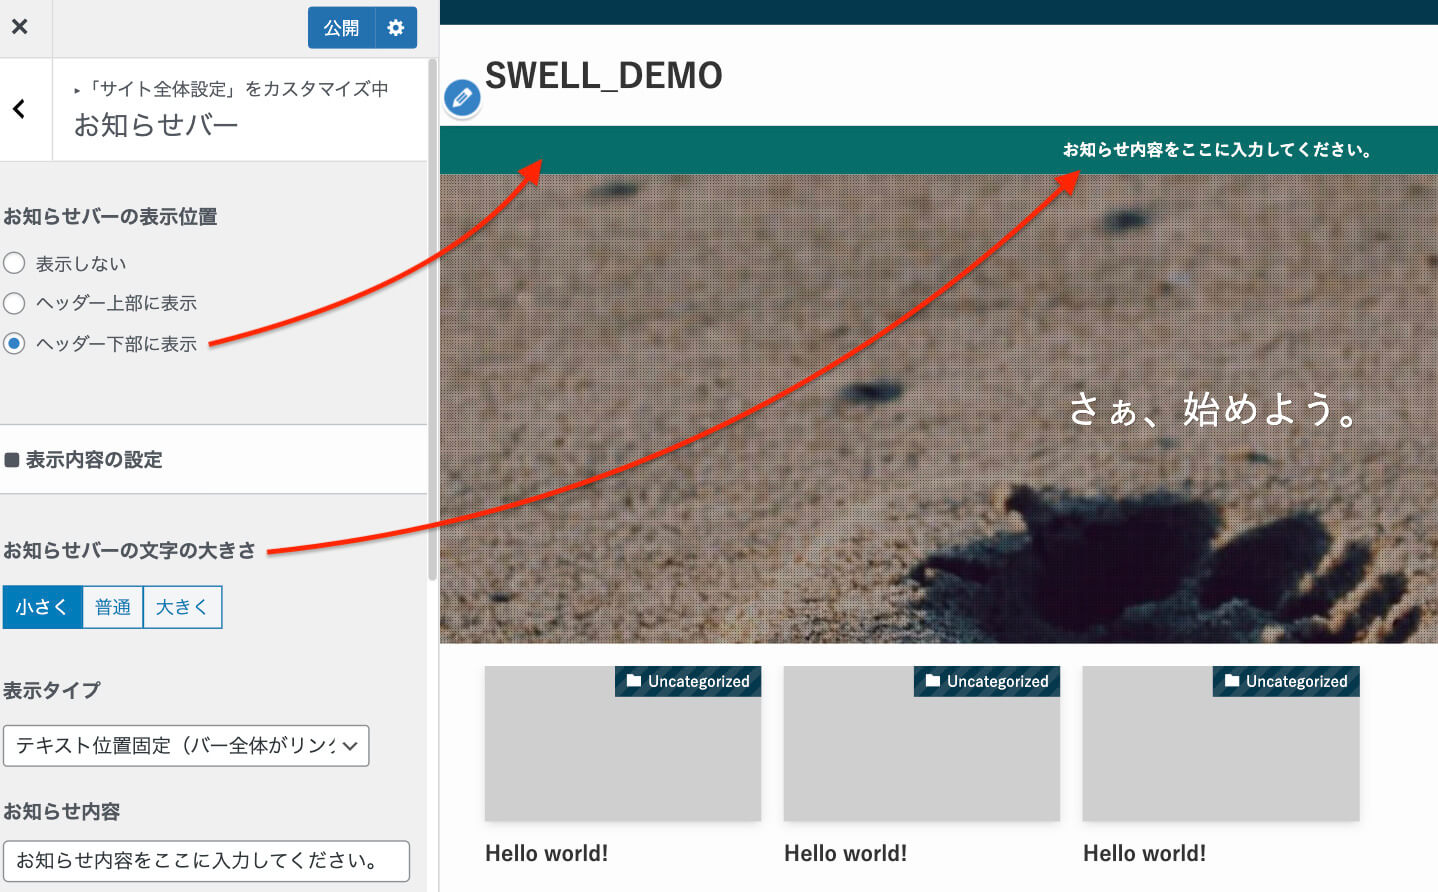Open the 表示タイプ dropdown menu

186,746
